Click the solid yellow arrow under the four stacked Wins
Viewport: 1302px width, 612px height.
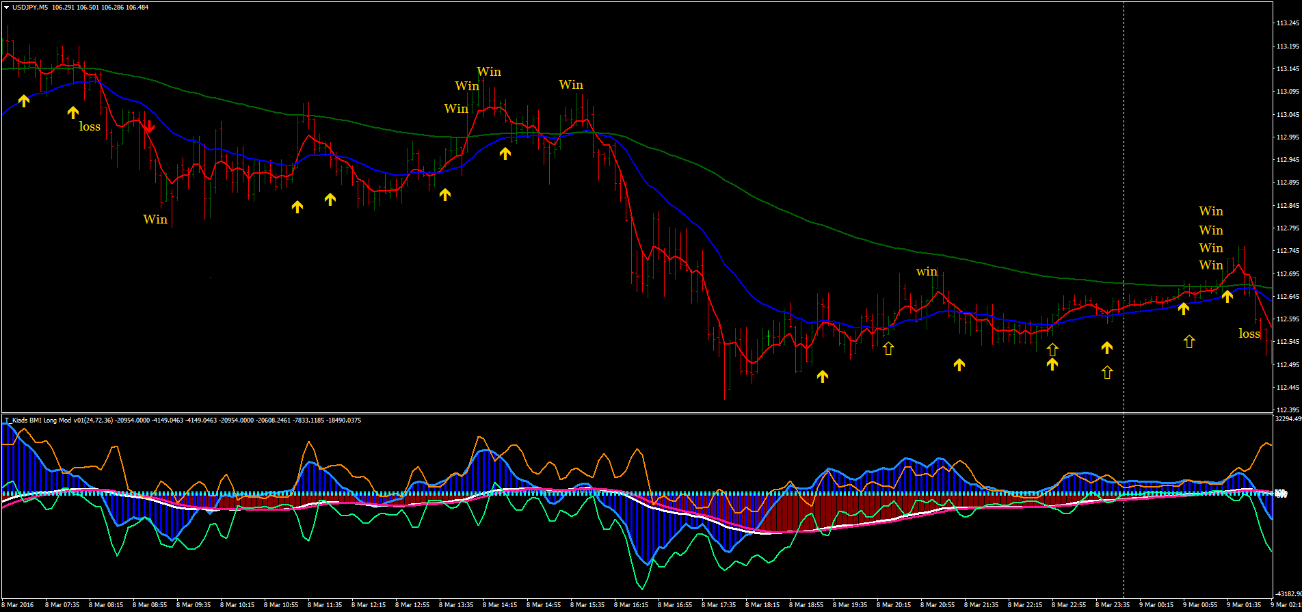tap(1227, 296)
